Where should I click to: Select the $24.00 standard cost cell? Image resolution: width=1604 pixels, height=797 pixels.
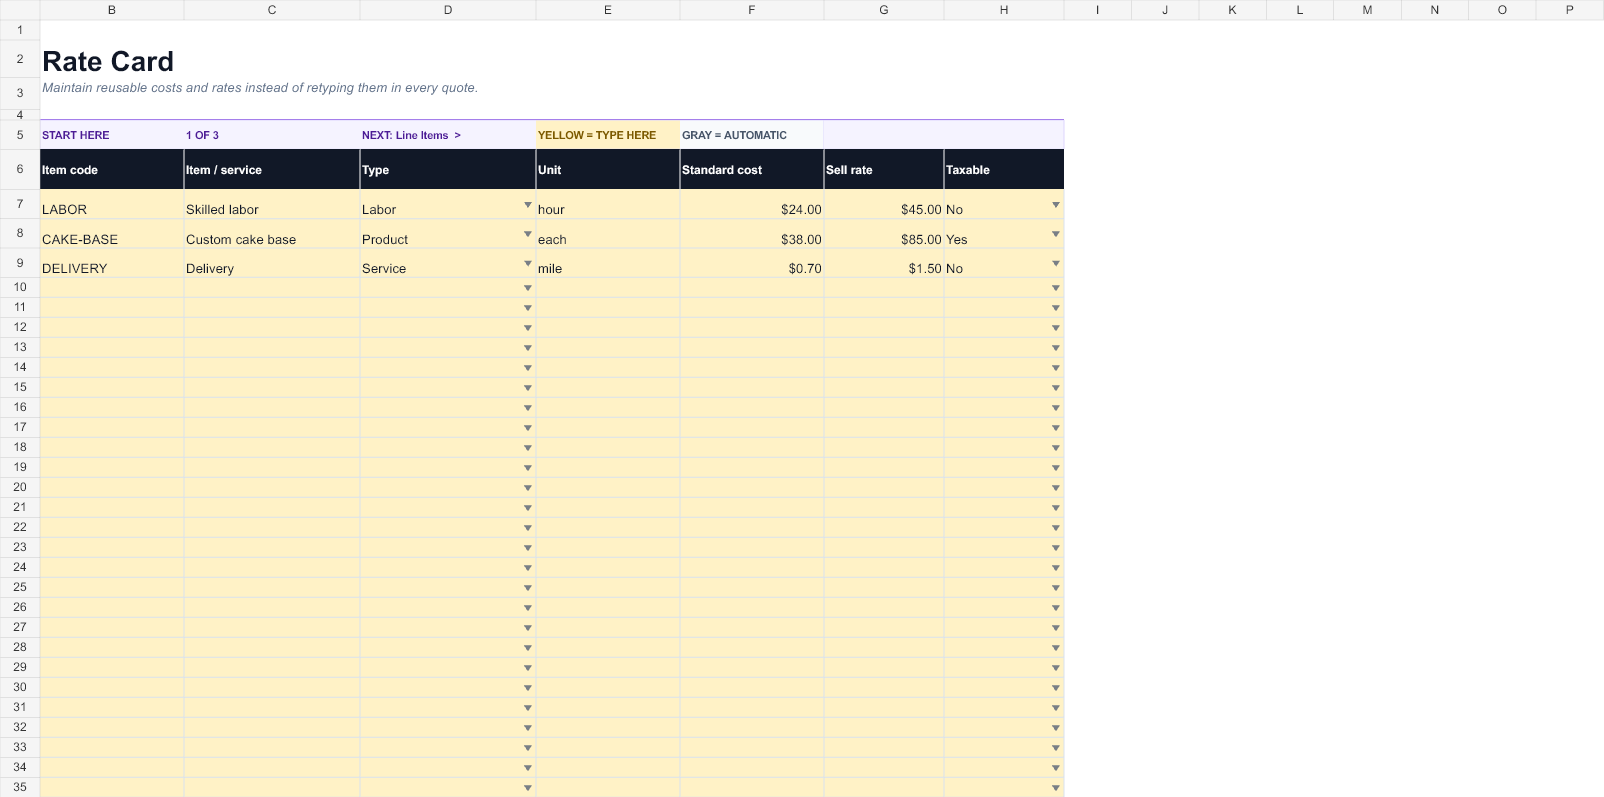coord(752,204)
